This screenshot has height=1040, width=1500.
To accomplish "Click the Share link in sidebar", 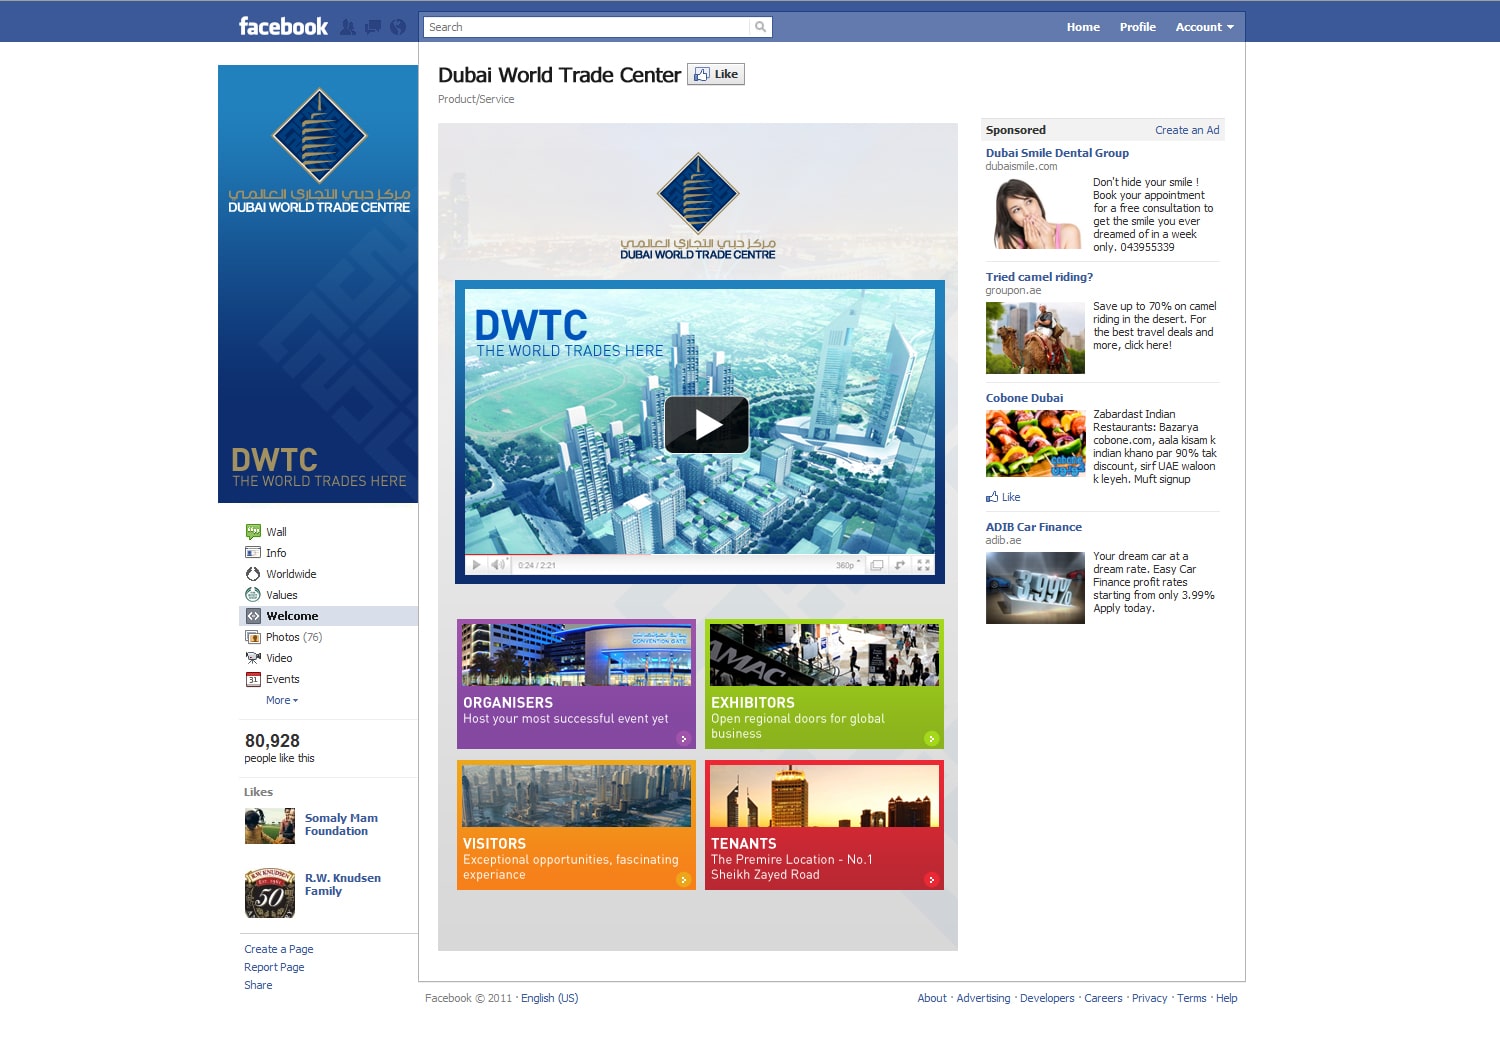I will [x=258, y=985].
